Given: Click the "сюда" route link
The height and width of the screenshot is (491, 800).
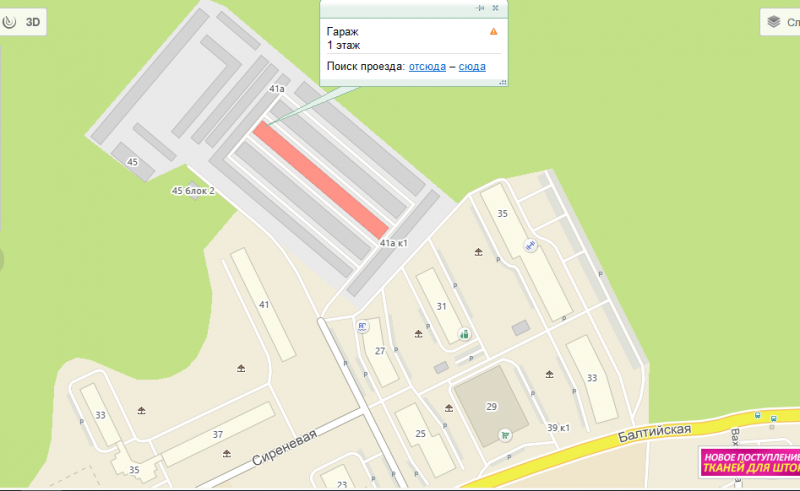Looking at the screenshot, I should click(x=472, y=66).
